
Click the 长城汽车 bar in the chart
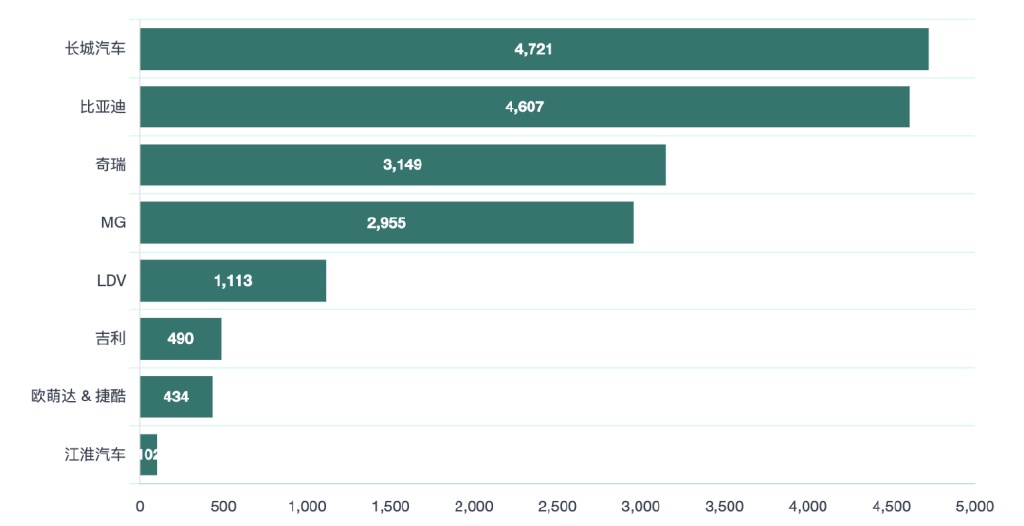(534, 49)
